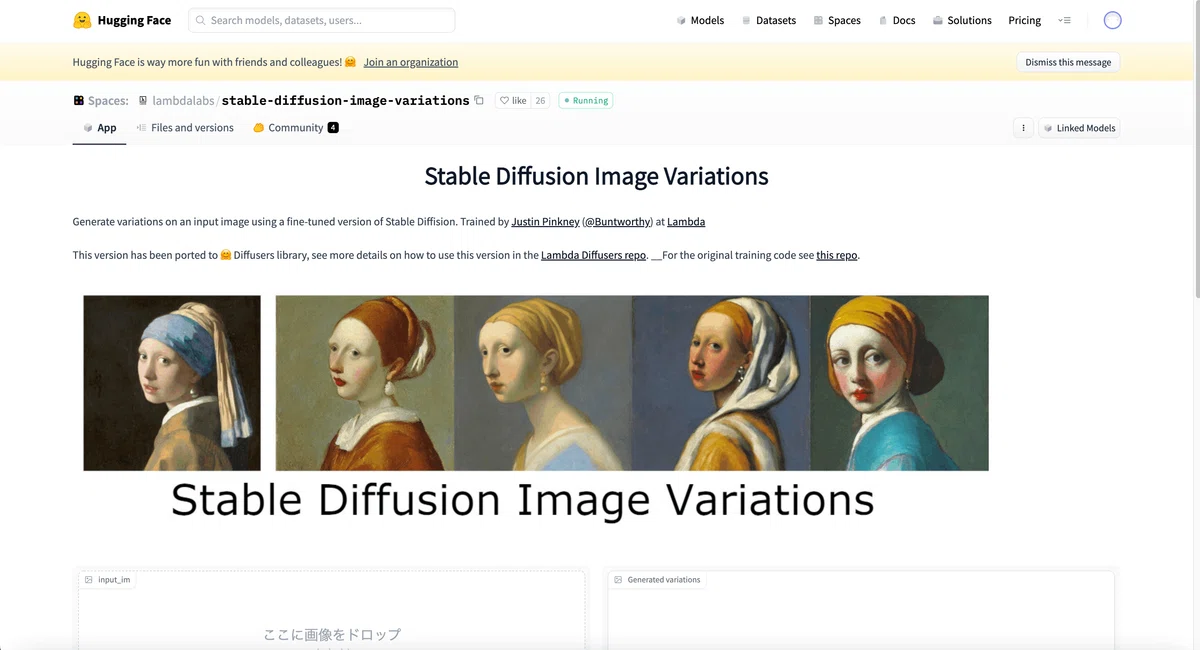Open Lambda Diffusers repo link
This screenshot has height=650, width=1200.
(593, 255)
